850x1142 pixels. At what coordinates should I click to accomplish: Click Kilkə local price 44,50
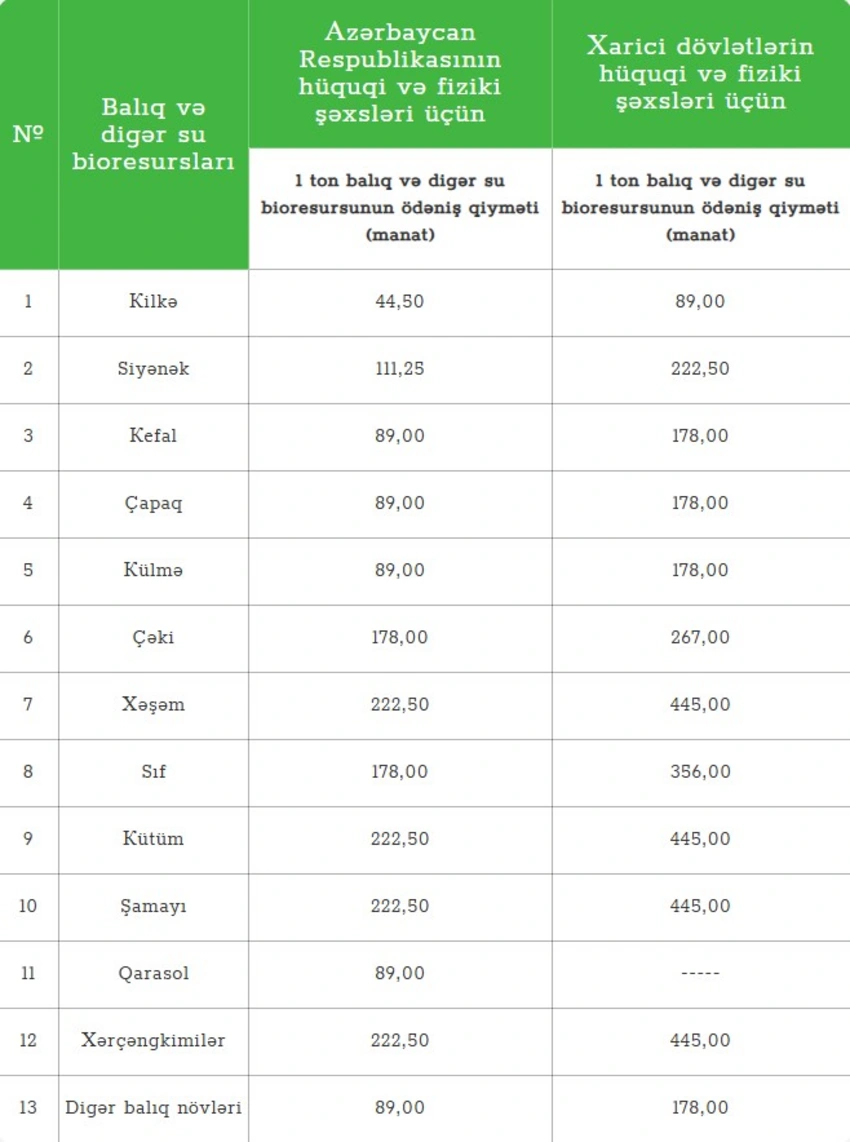coord(400,301)
